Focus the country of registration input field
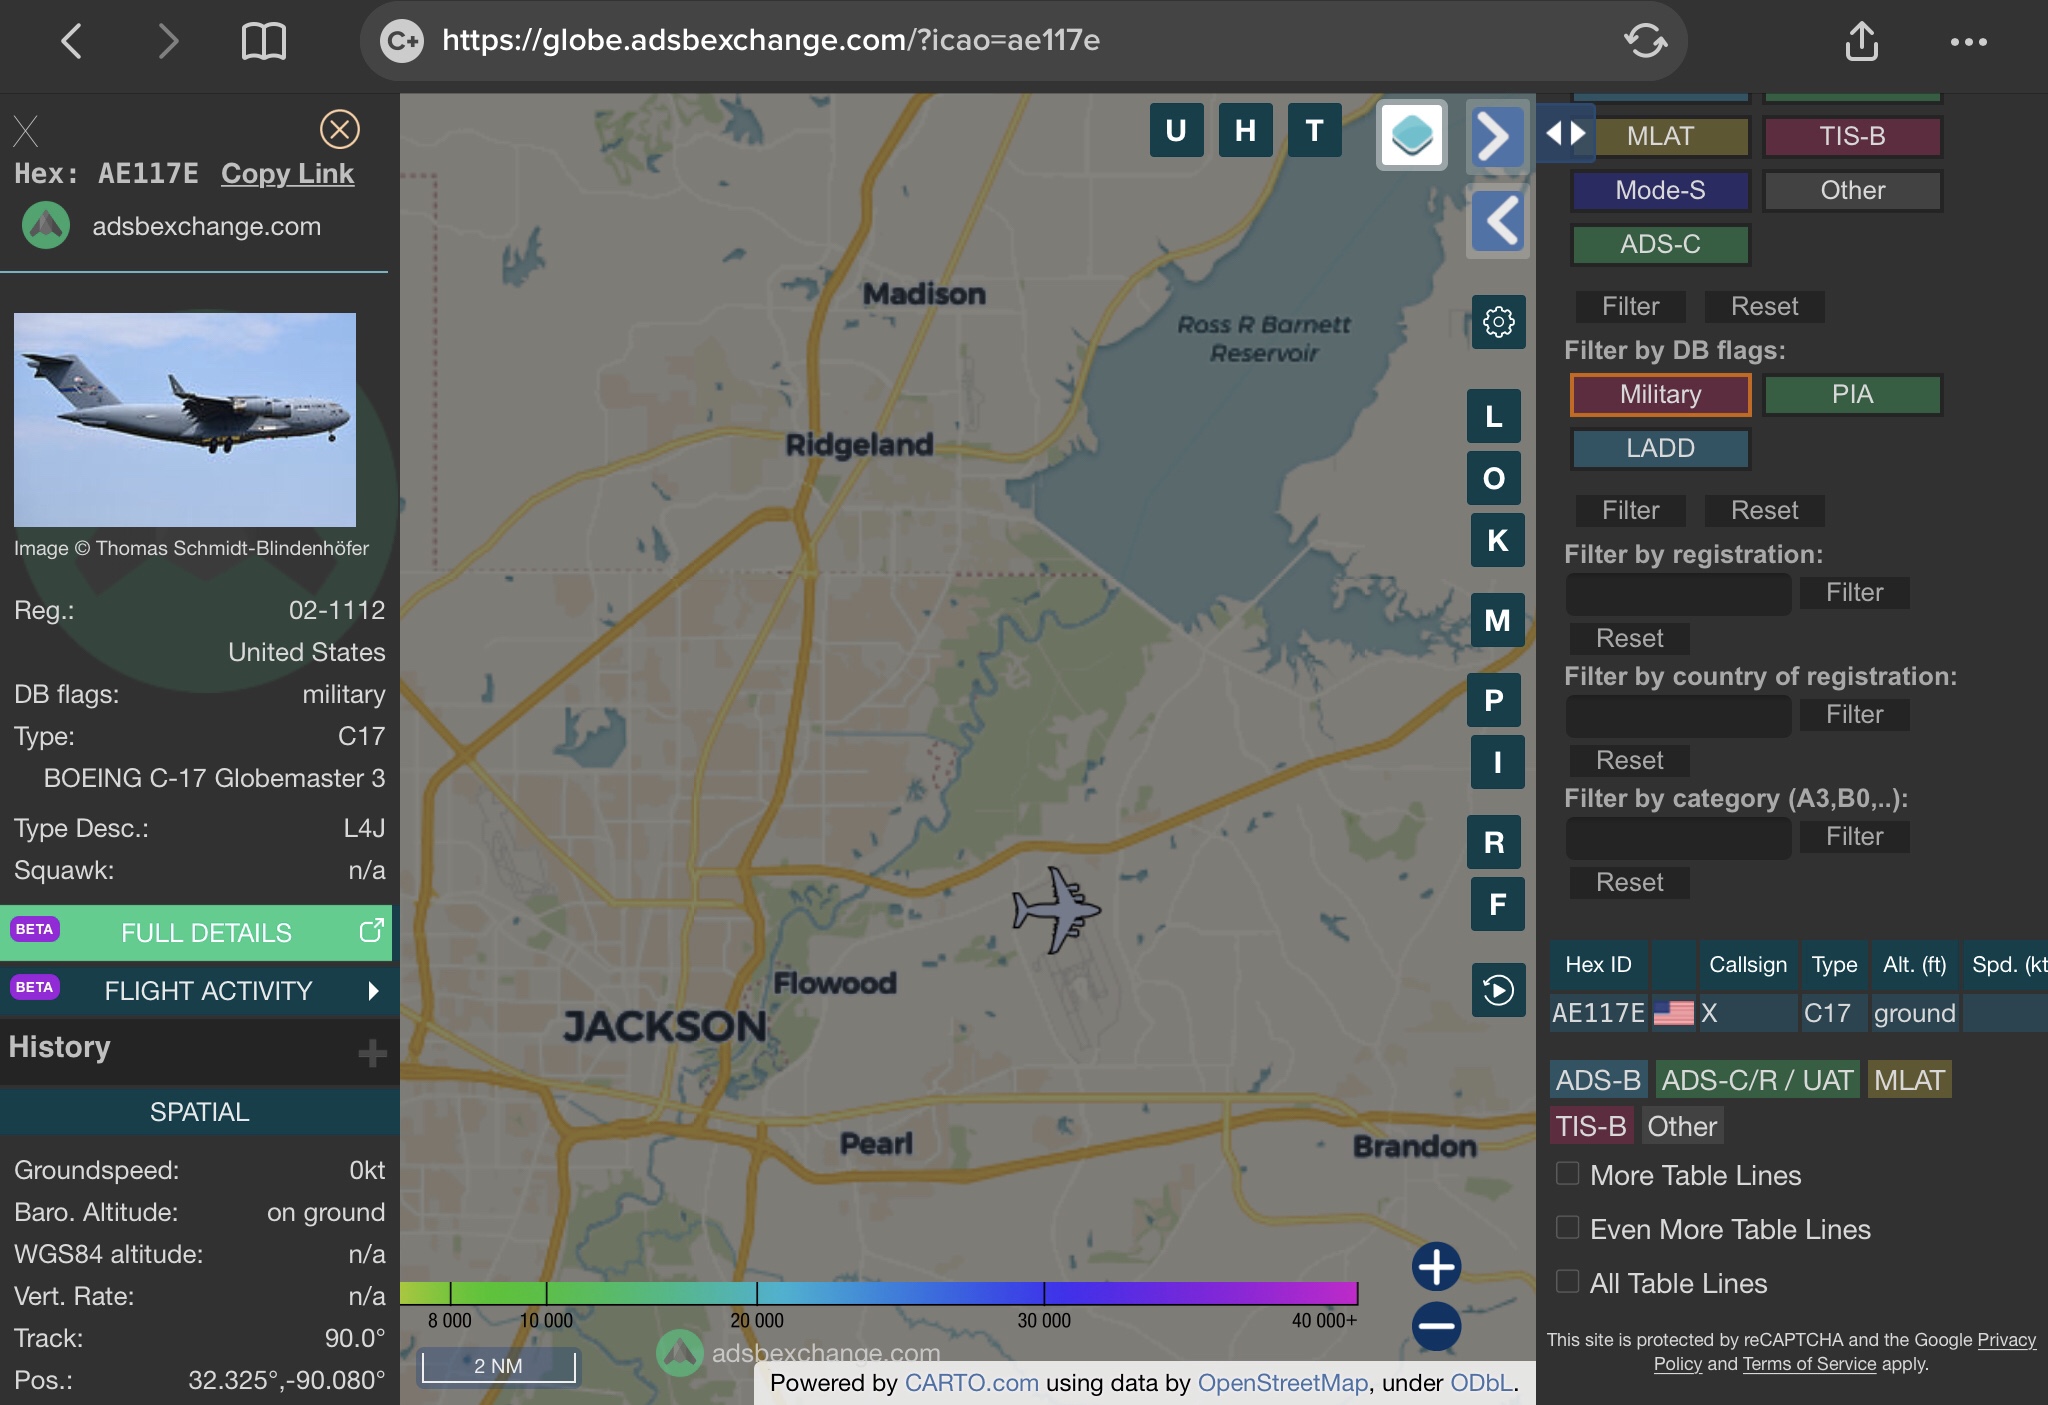 (x=1678, y=715)
